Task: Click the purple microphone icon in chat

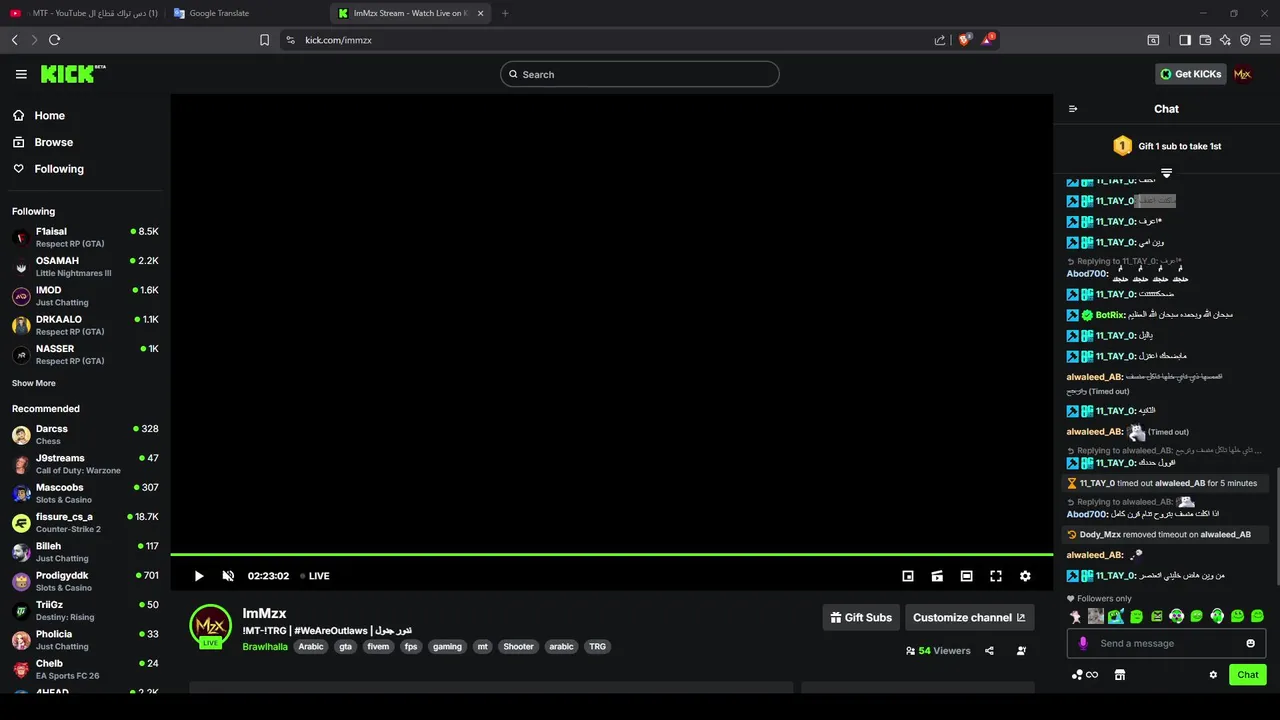Action: click(x=1082, y=644)
